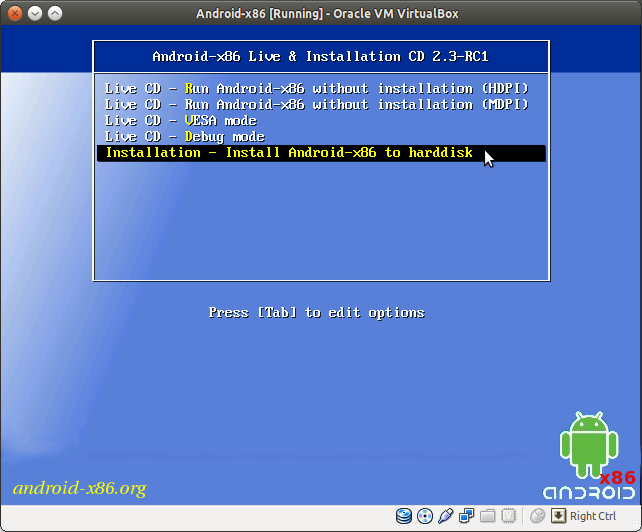Image resolution: width=642 pixels, height=532 pixels.
Task: Open the USB devices status icon
Action: click(x=445, y=516)
